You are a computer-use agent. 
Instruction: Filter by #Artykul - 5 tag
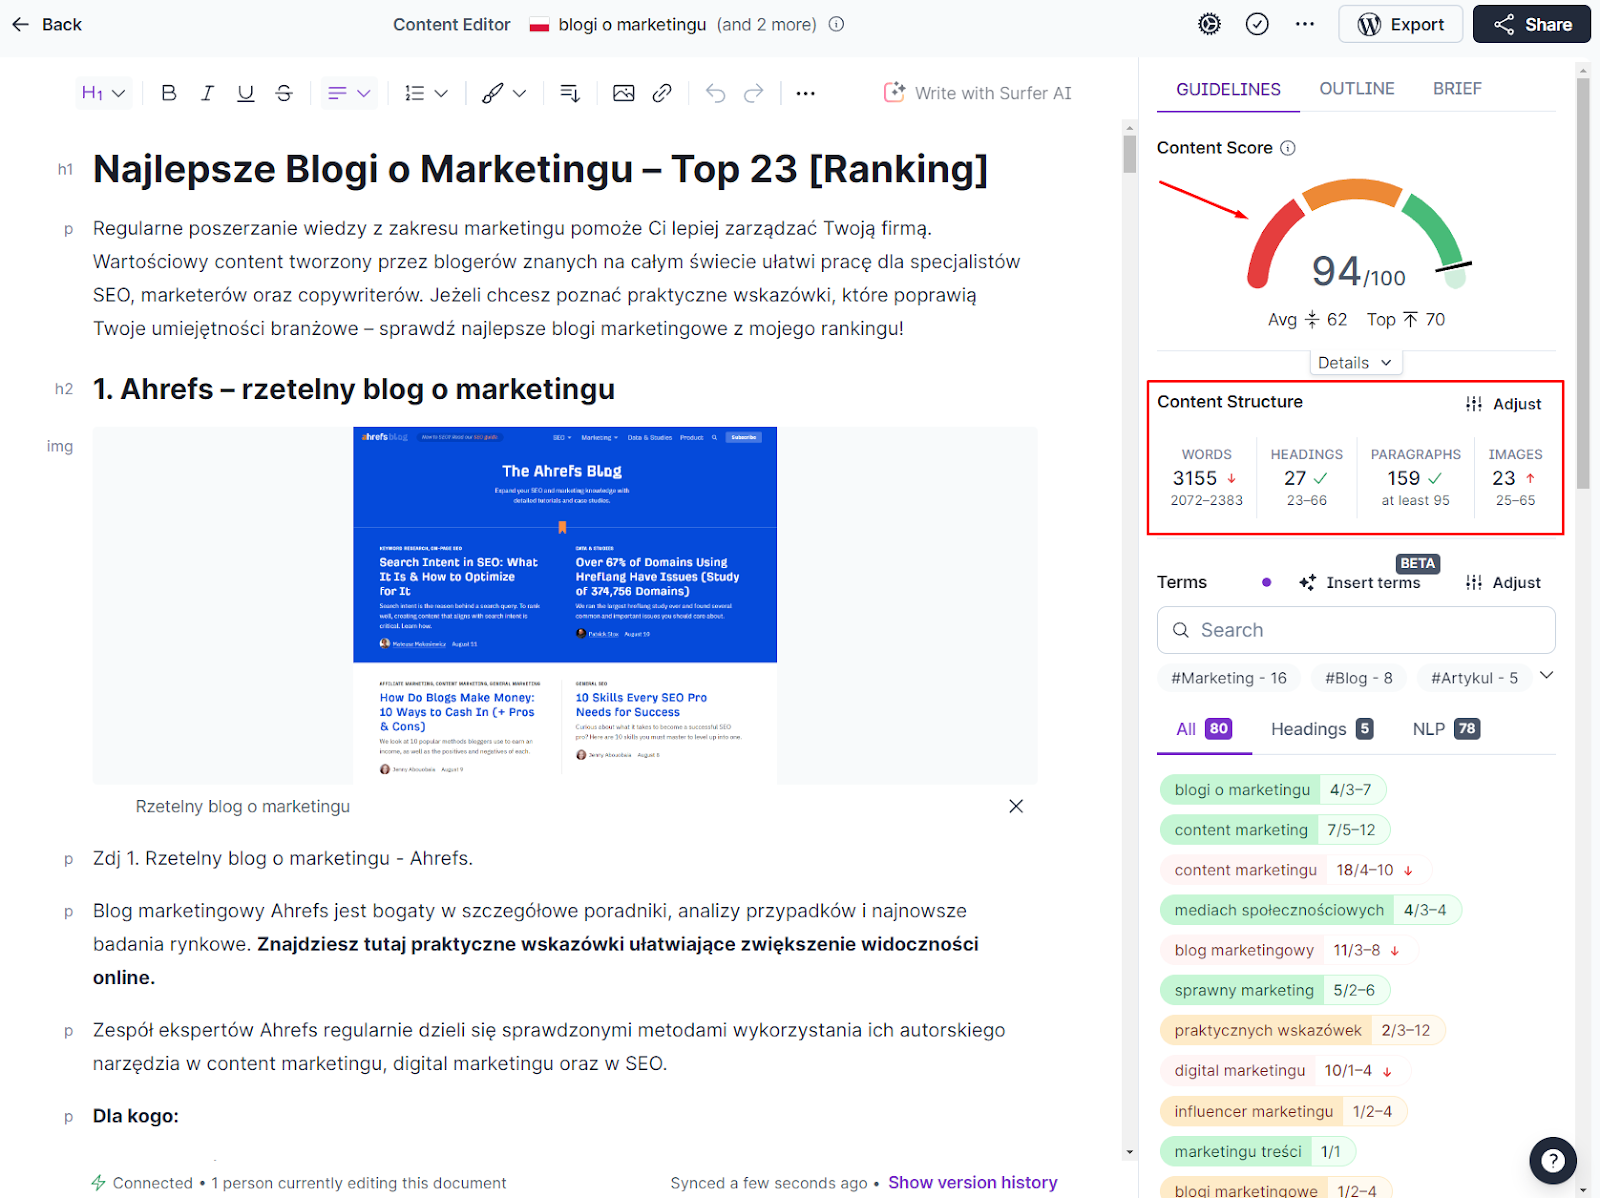click(1474, 678)
